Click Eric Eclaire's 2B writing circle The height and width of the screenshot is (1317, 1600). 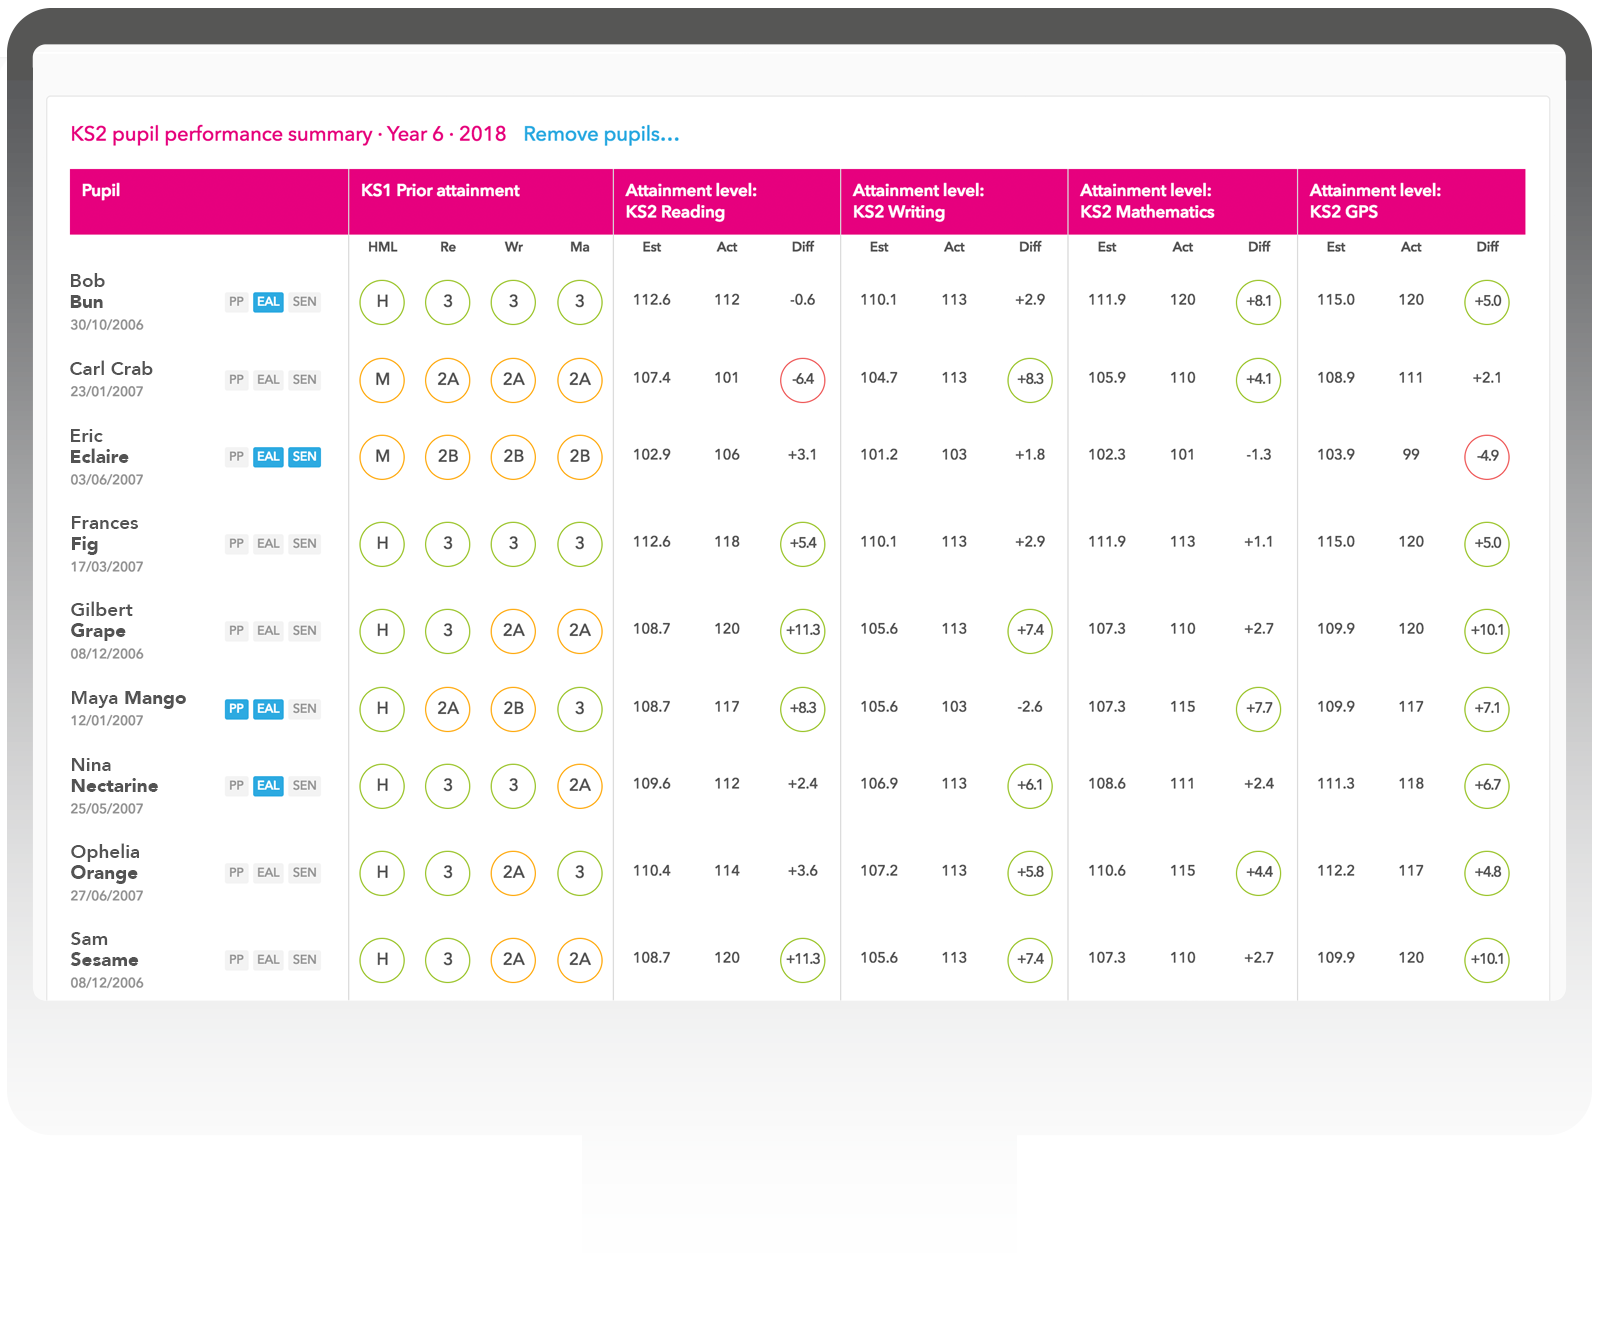(x=514, y=457)
